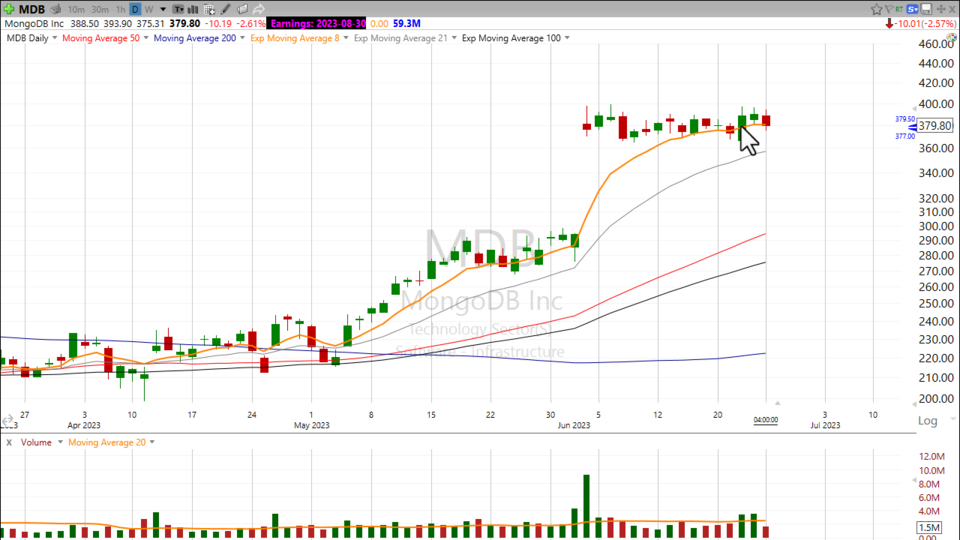Screen dimensions: 960x540
Task: Click the data table add icon
Action: (209, 9)
